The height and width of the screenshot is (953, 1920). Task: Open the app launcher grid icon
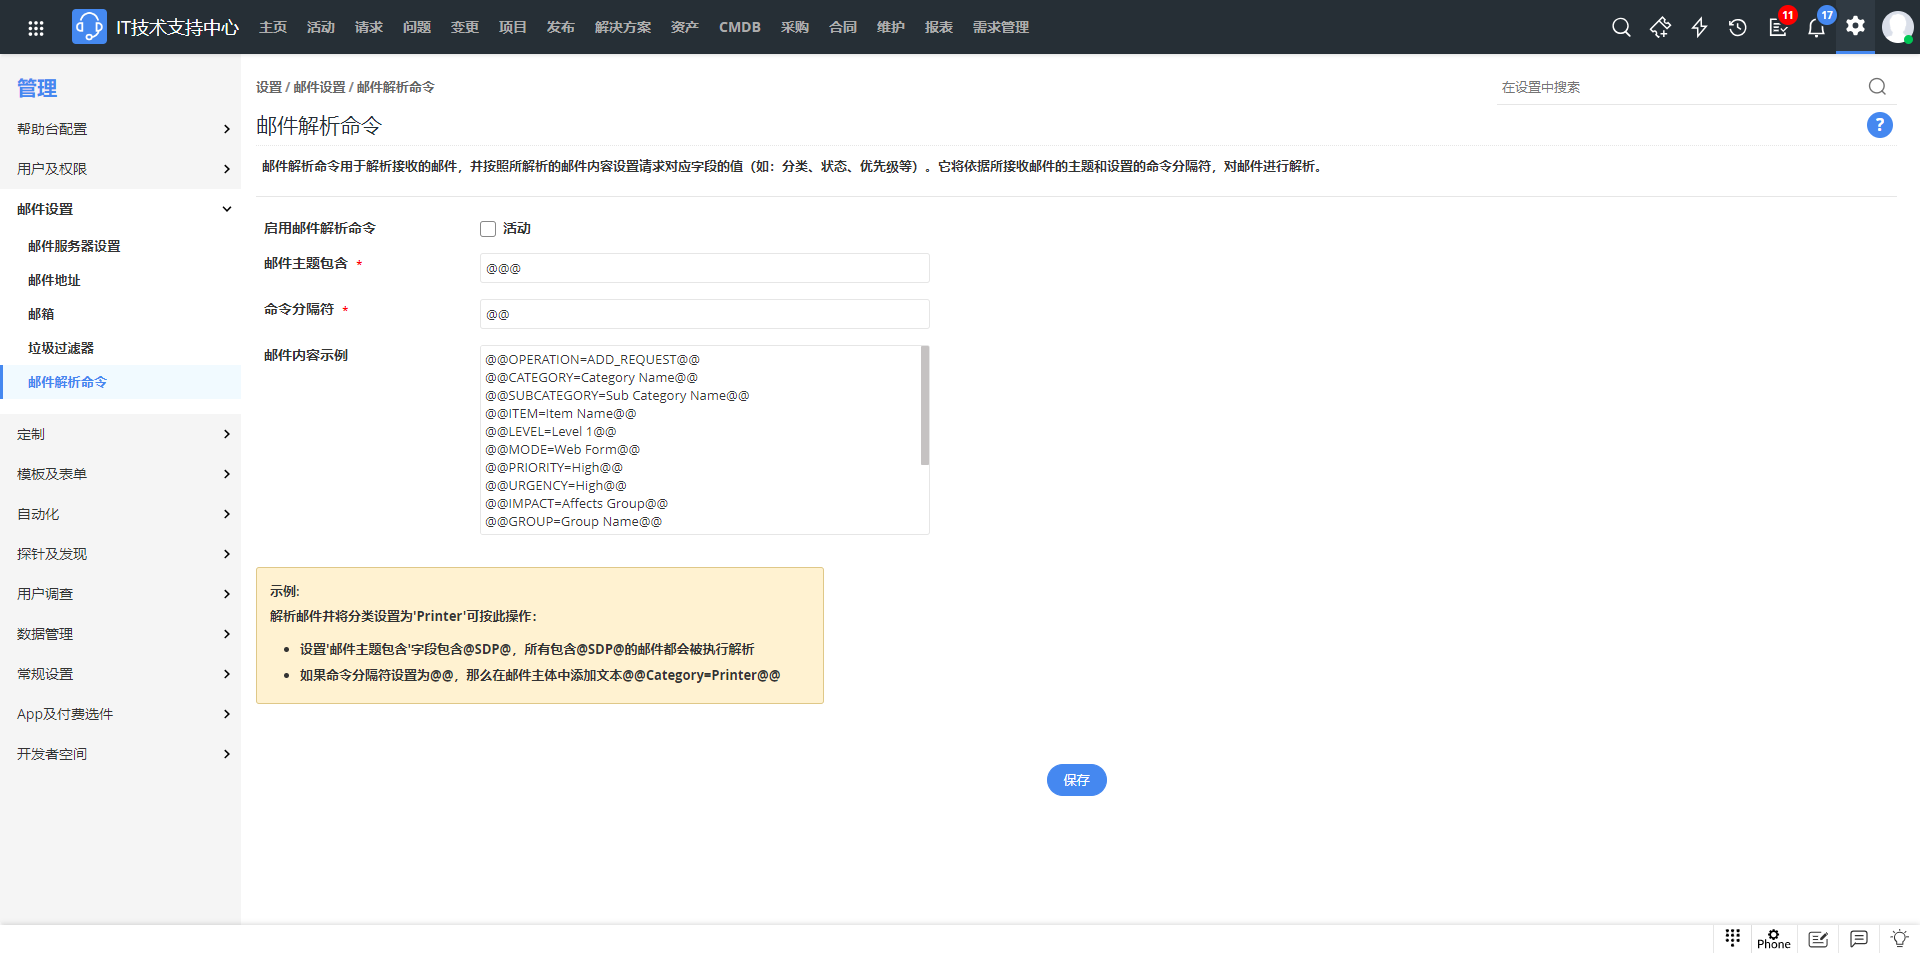36,28
